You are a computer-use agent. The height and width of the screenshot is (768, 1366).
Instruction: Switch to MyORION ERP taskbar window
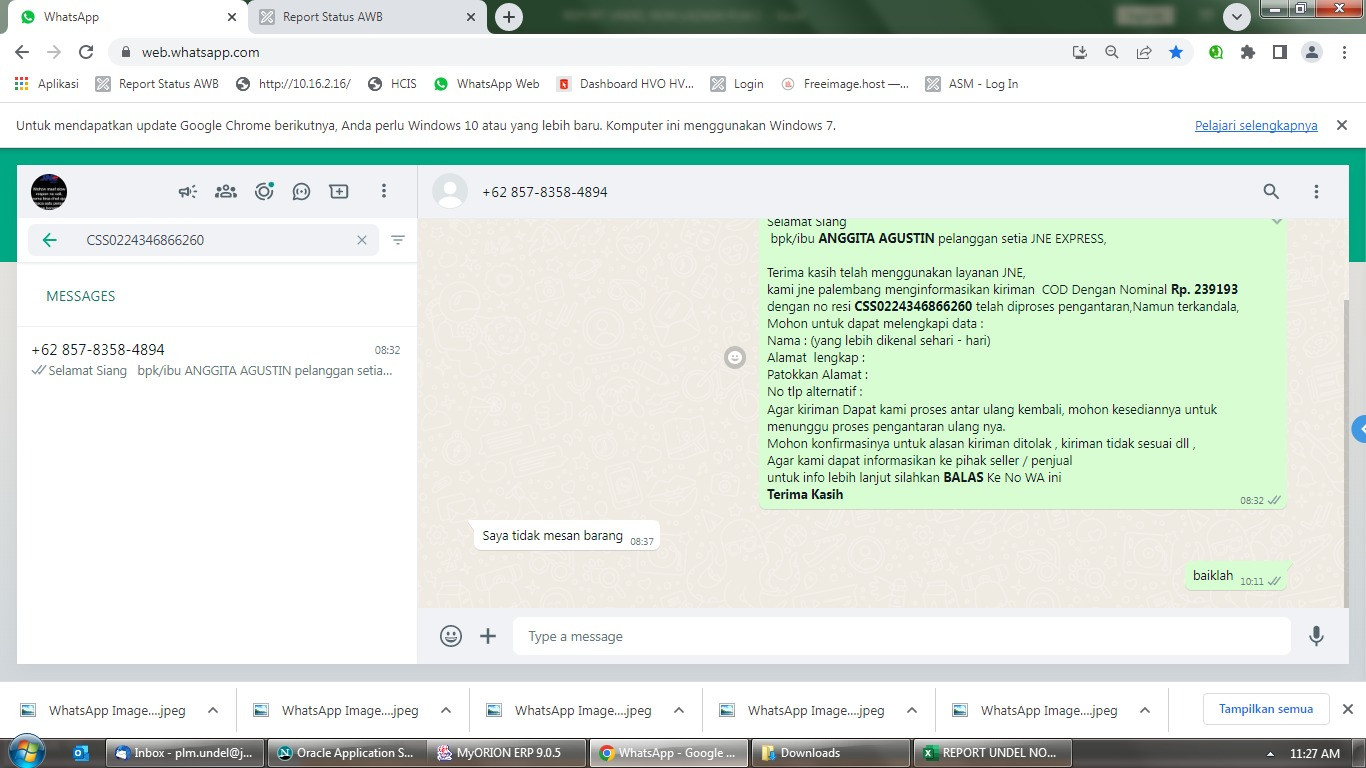point(507,753)
